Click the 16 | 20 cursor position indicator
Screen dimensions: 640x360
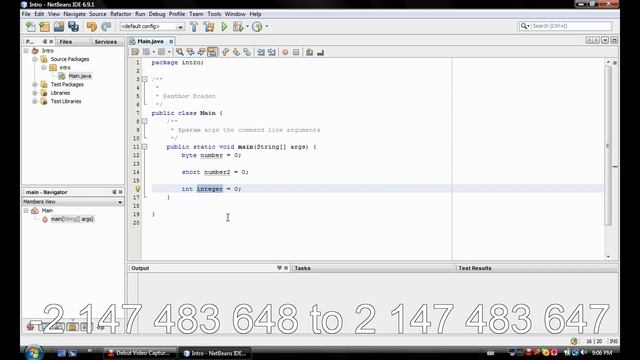point(594,341)
